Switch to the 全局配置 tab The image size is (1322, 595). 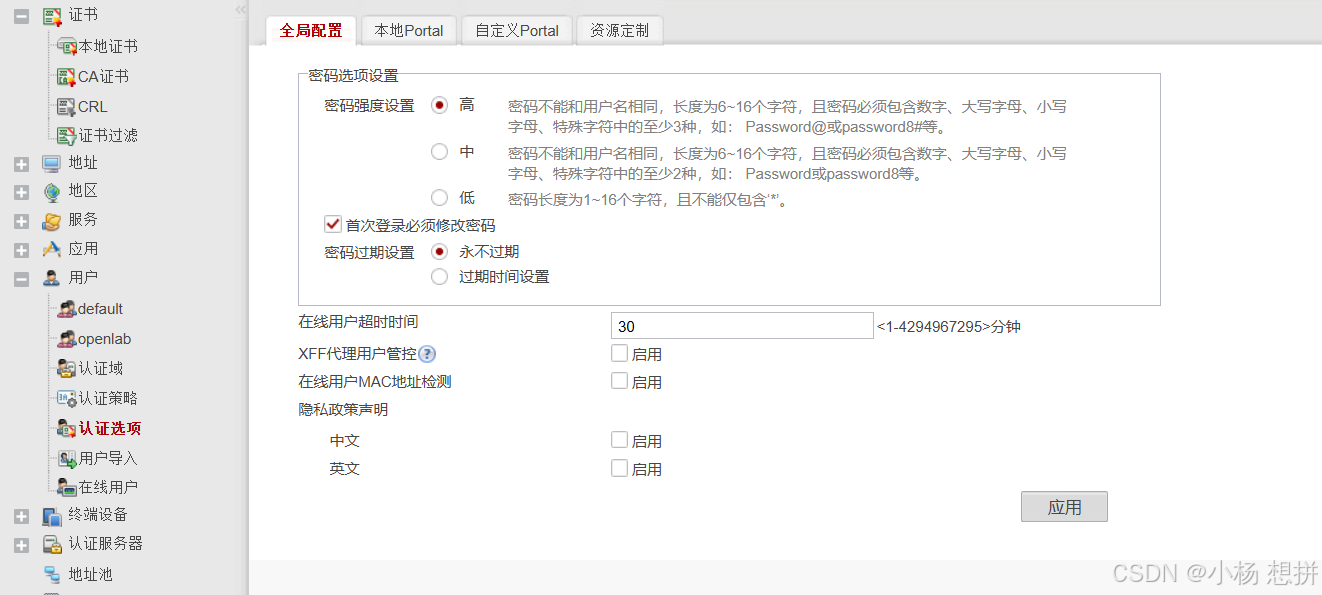click(x=311, y=30)
